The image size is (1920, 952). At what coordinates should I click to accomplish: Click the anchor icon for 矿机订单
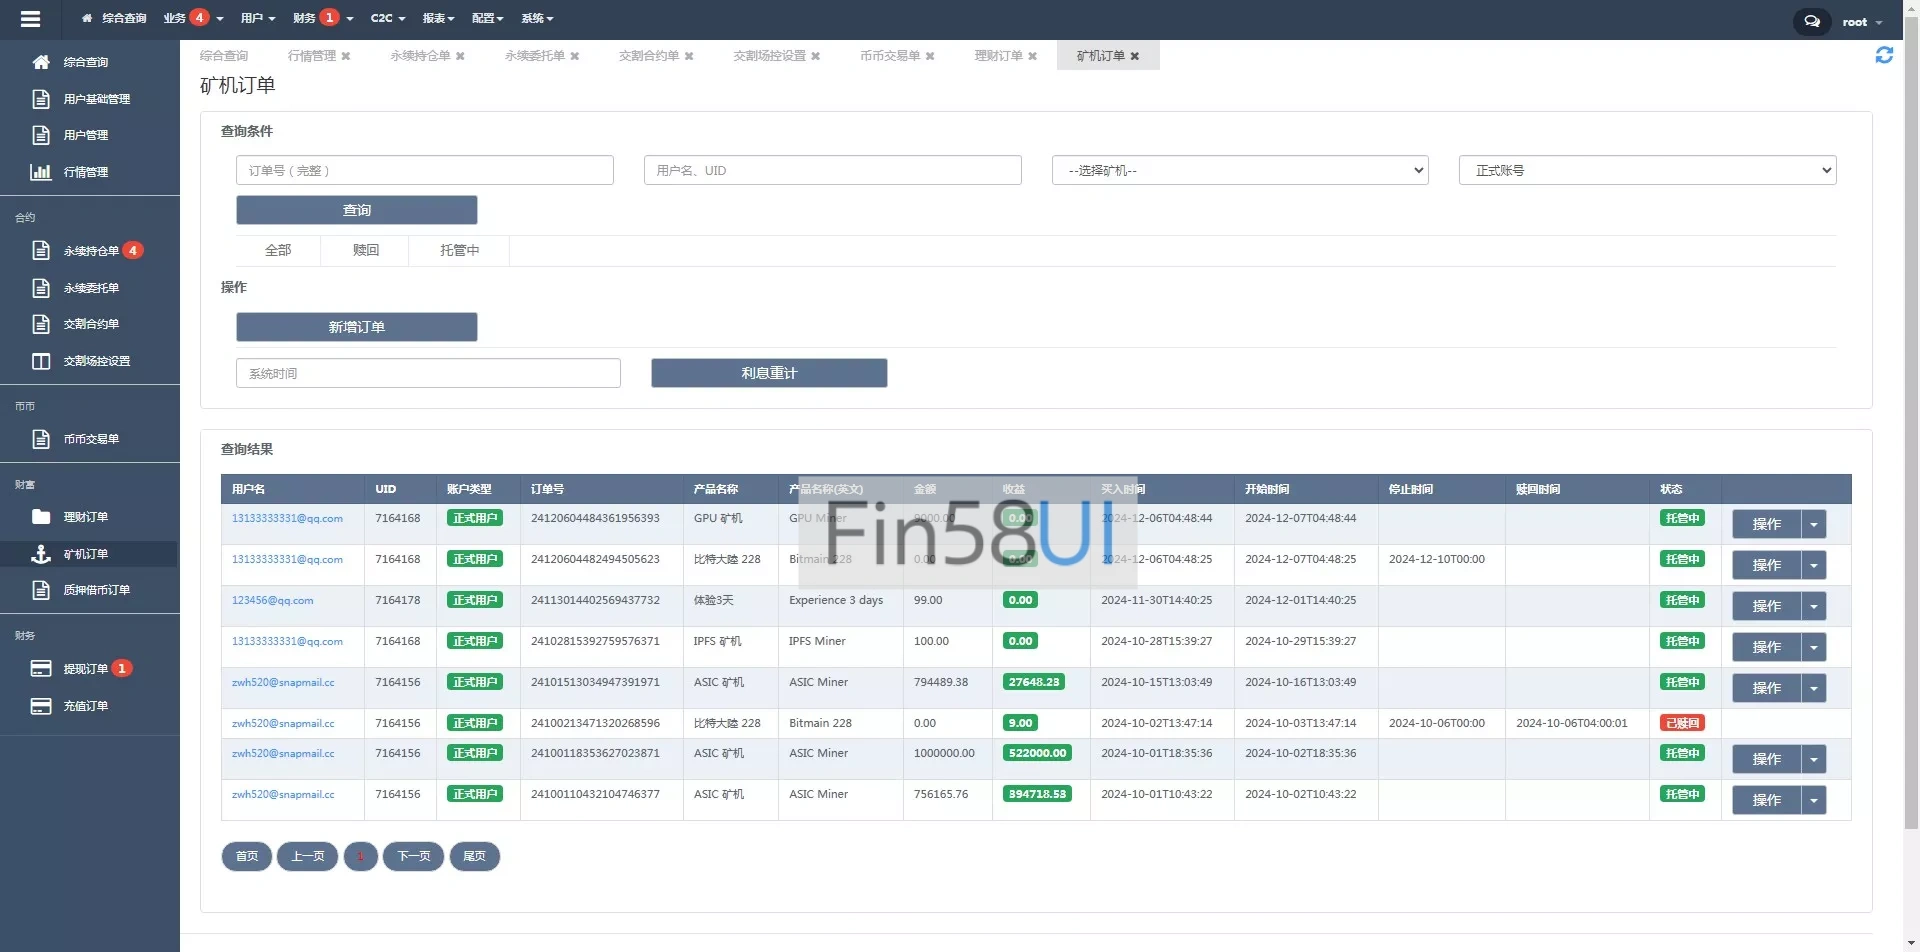pyautogui.click(x=41, y=554)
